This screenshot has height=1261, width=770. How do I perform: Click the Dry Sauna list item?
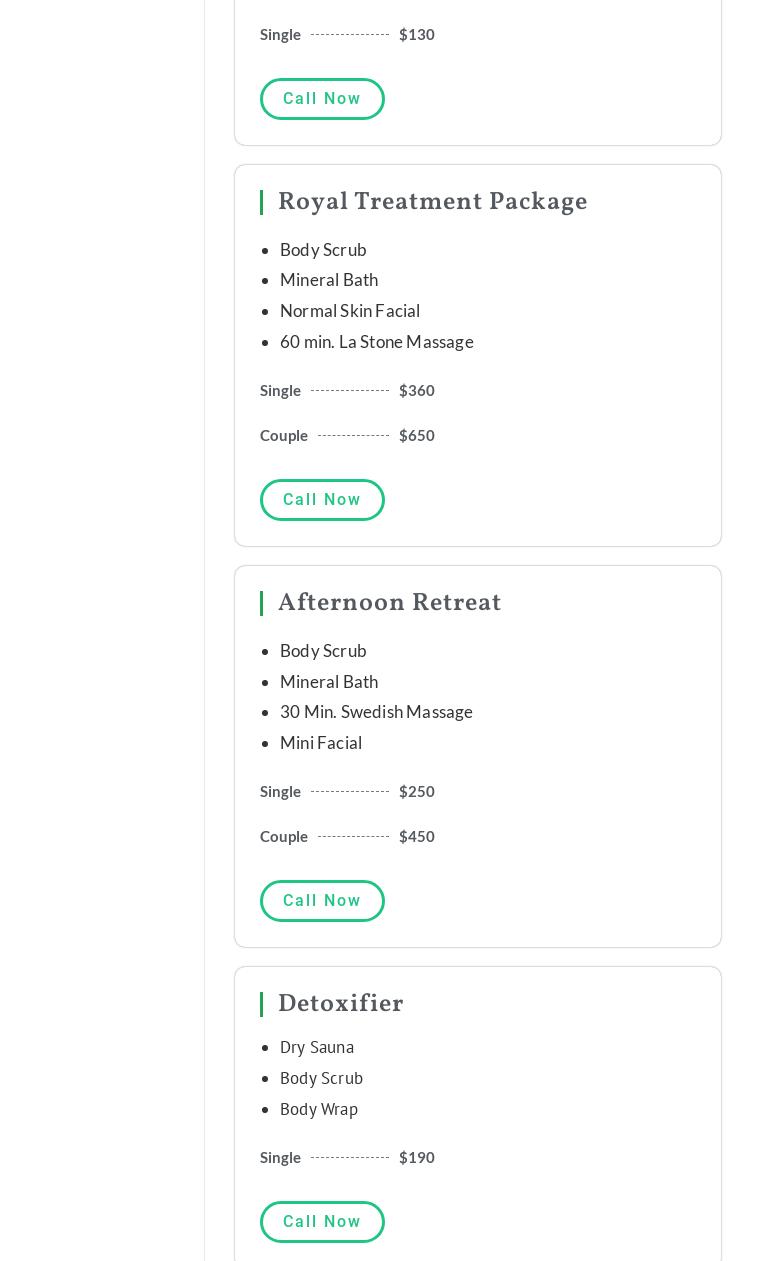[317, 1048]
